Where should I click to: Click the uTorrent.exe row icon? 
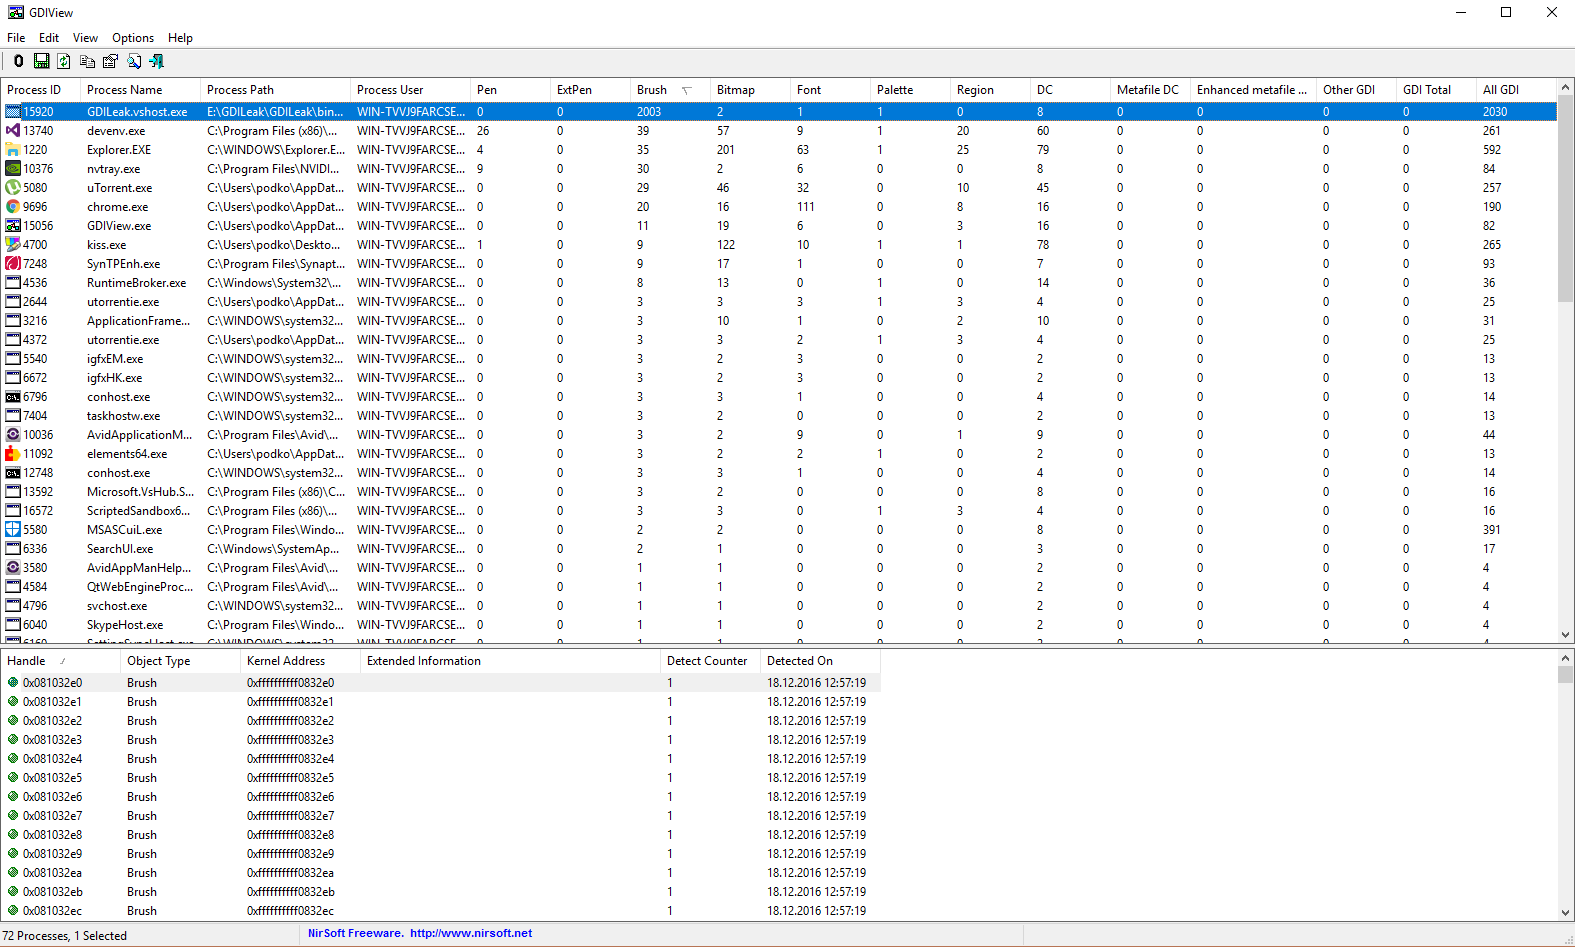click(x=13, y=188)
